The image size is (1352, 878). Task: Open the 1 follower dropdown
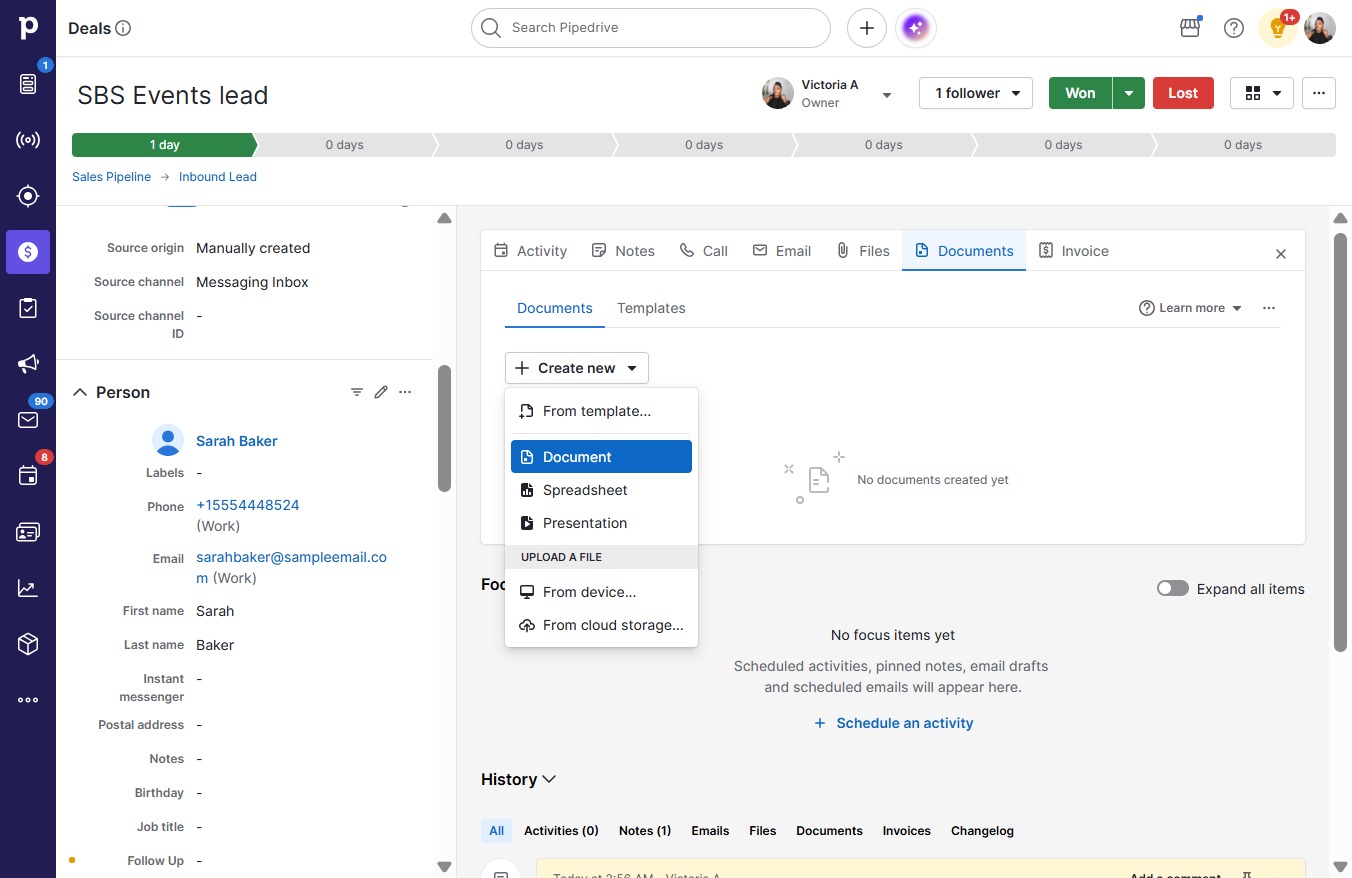976,93
